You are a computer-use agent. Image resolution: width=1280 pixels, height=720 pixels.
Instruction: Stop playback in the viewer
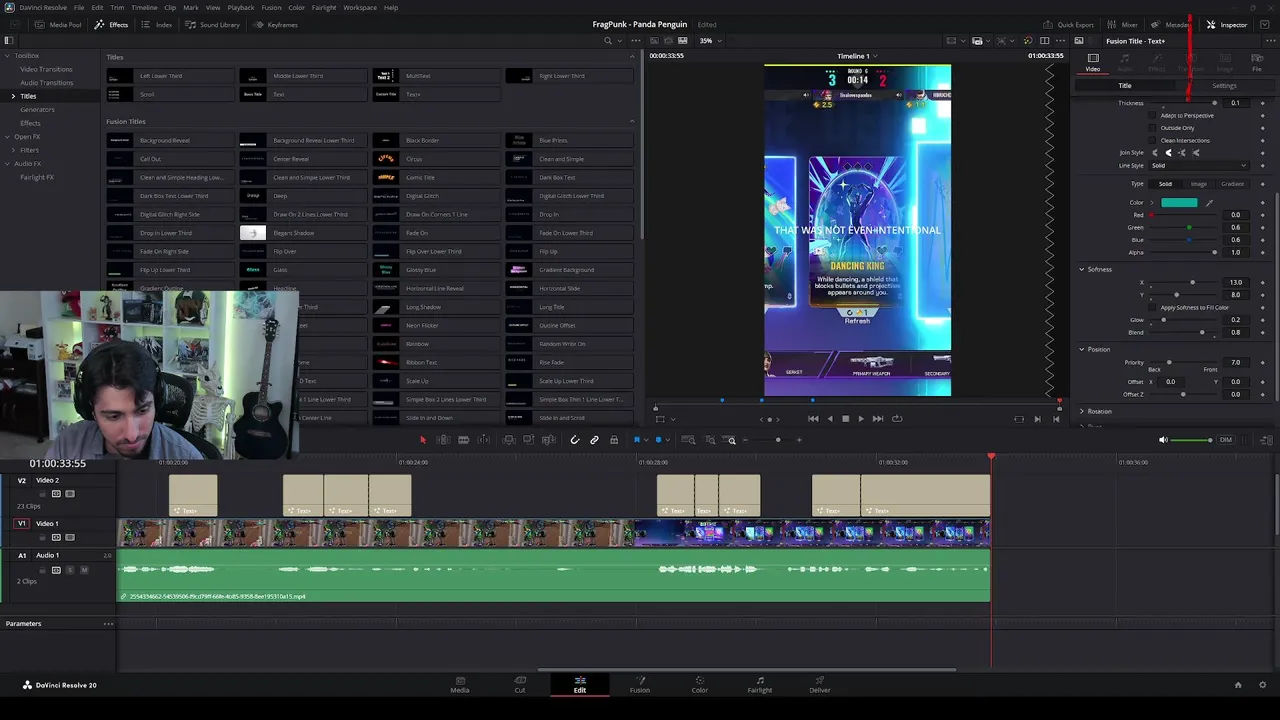tap(845, 419)
